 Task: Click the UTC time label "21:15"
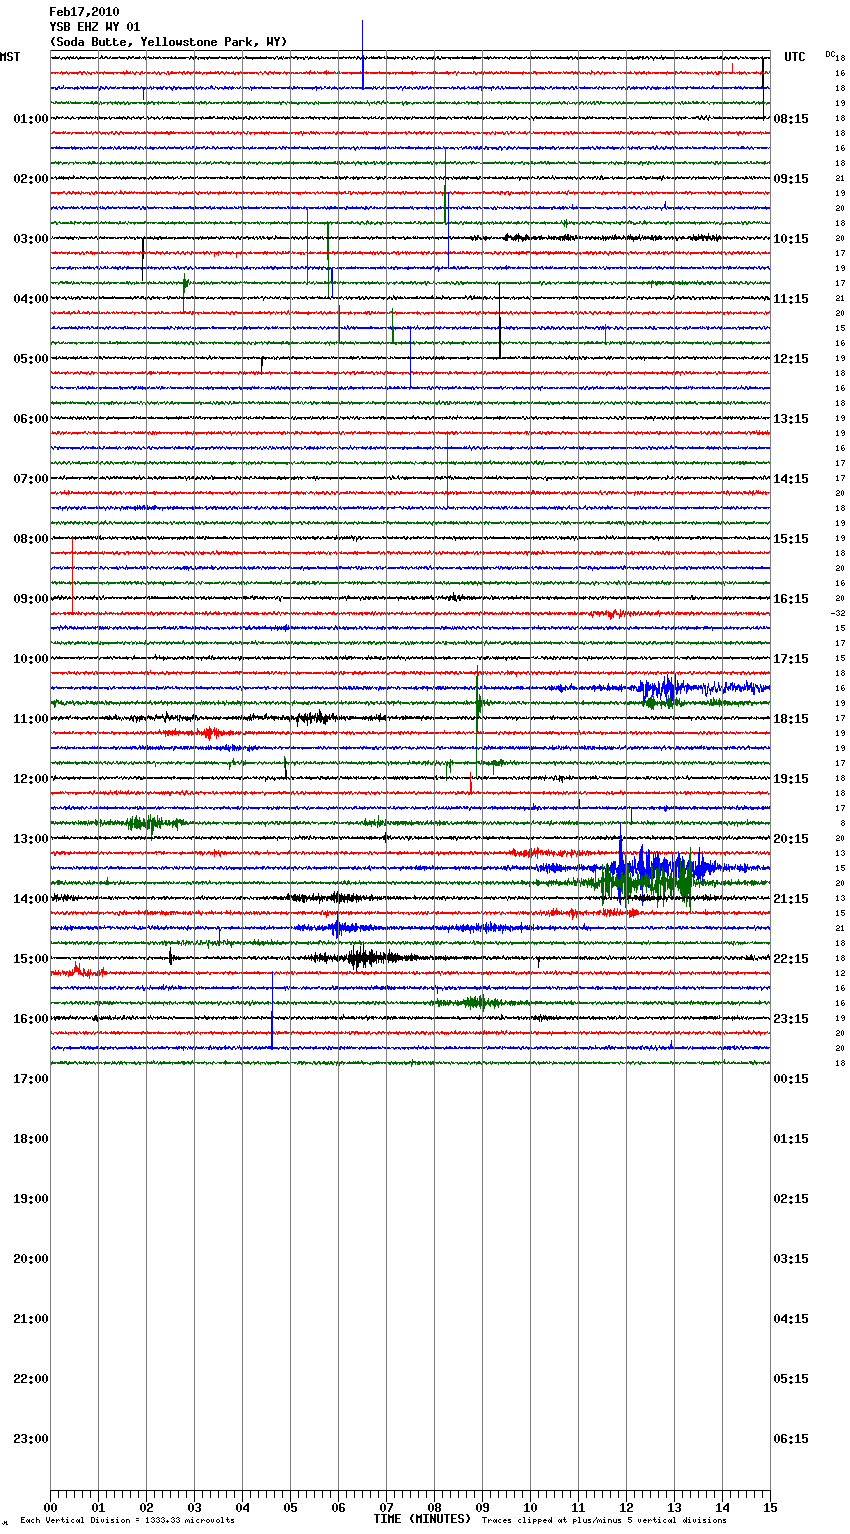[791, 899]
